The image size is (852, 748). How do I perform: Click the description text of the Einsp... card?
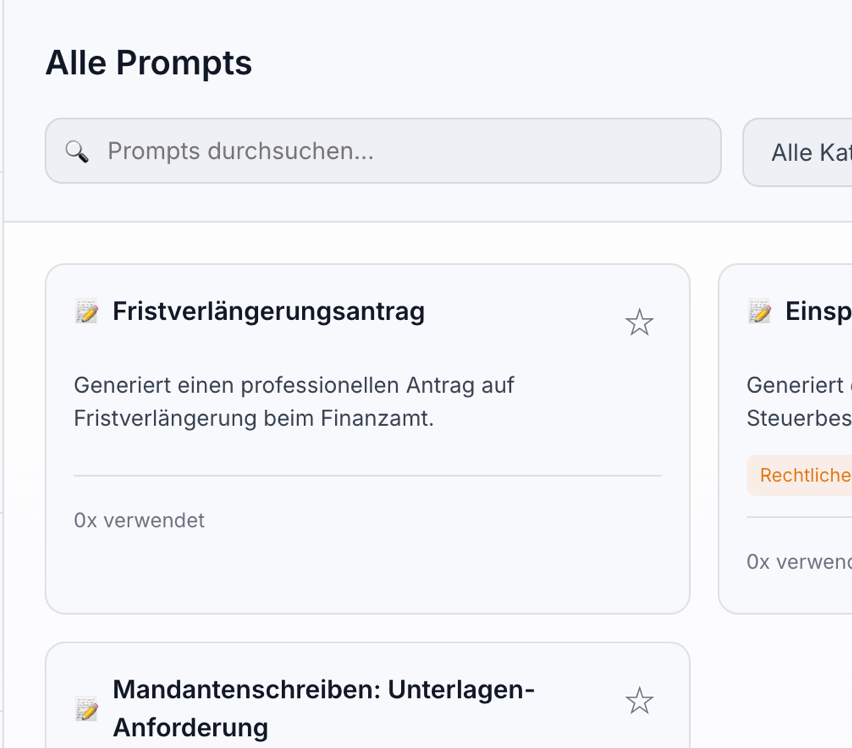point(800,401)
